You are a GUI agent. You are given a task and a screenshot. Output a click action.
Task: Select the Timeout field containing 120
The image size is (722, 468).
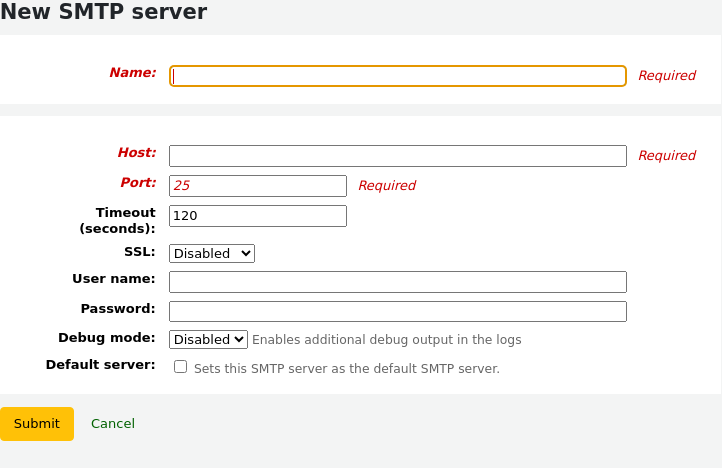coord(257,216)
